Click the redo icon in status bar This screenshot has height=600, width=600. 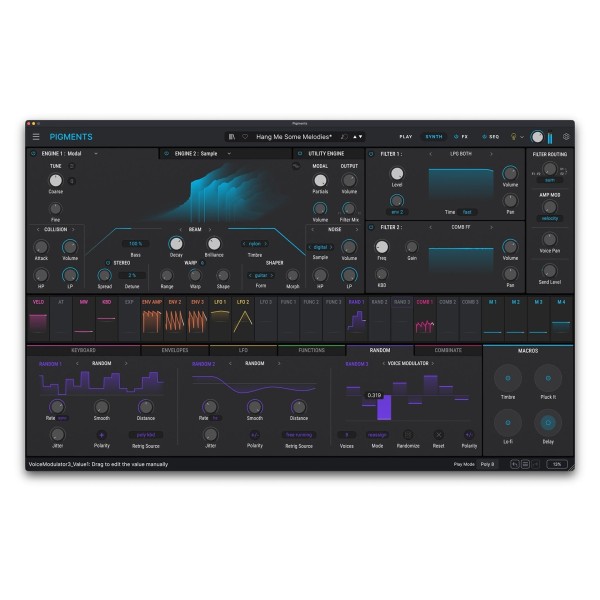(536, 464)
